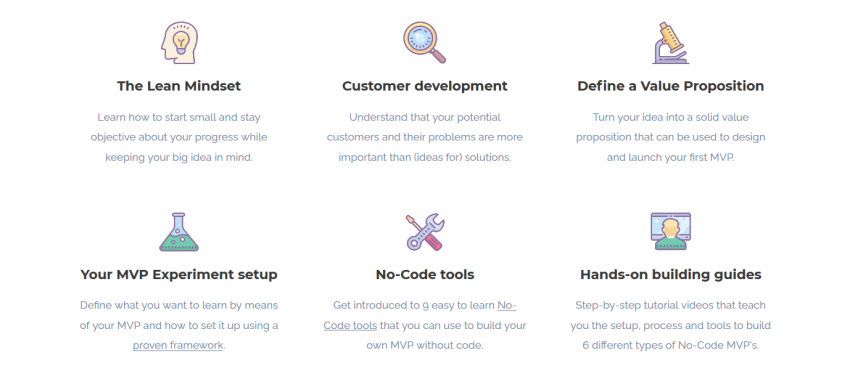This screenshot has height=374, width=850.
Task: Click the microscope Value Proposition icon
Action: point(671,43)
